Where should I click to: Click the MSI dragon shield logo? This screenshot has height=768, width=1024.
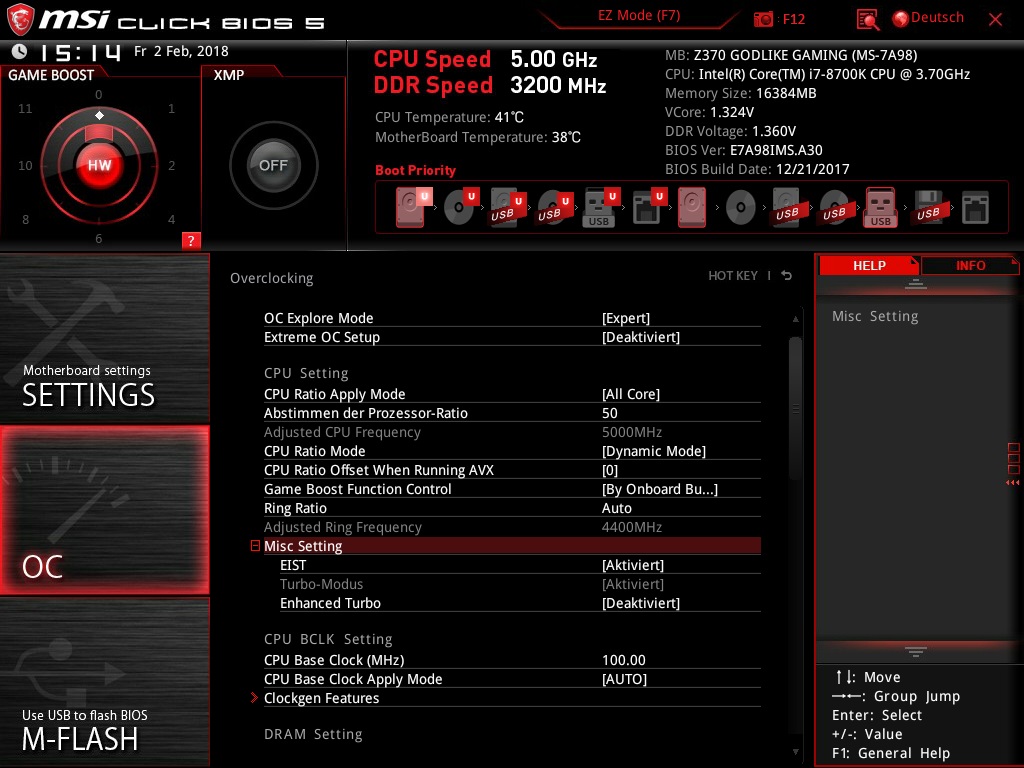pyautogui.click(x=20, y=19)
